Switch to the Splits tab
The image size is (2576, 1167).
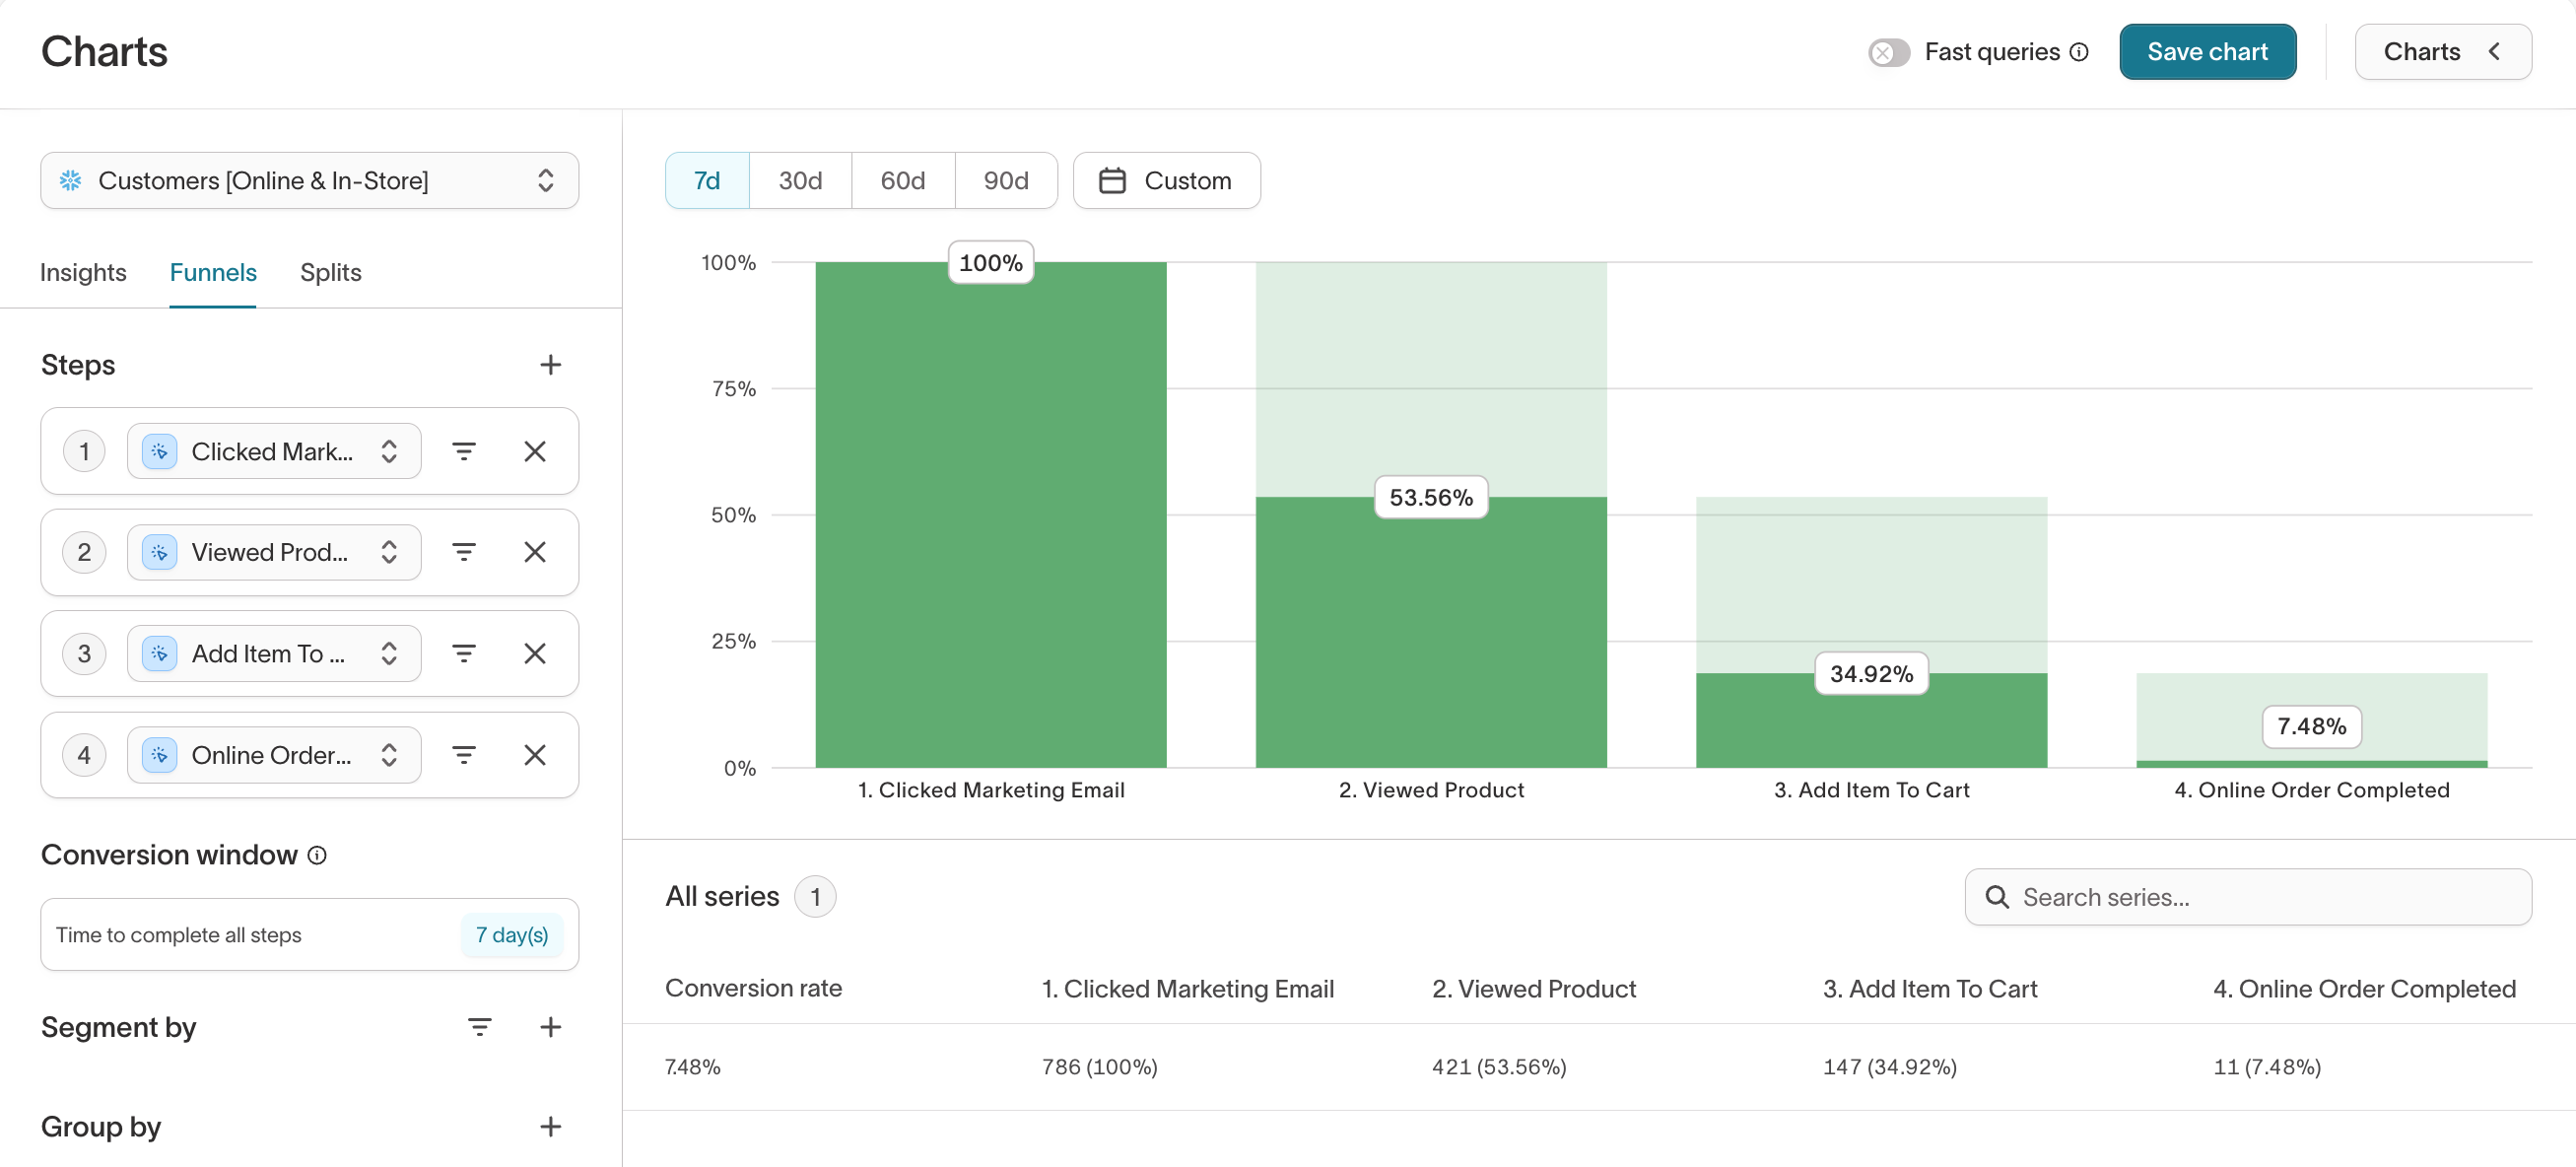[x=330, y=272]
